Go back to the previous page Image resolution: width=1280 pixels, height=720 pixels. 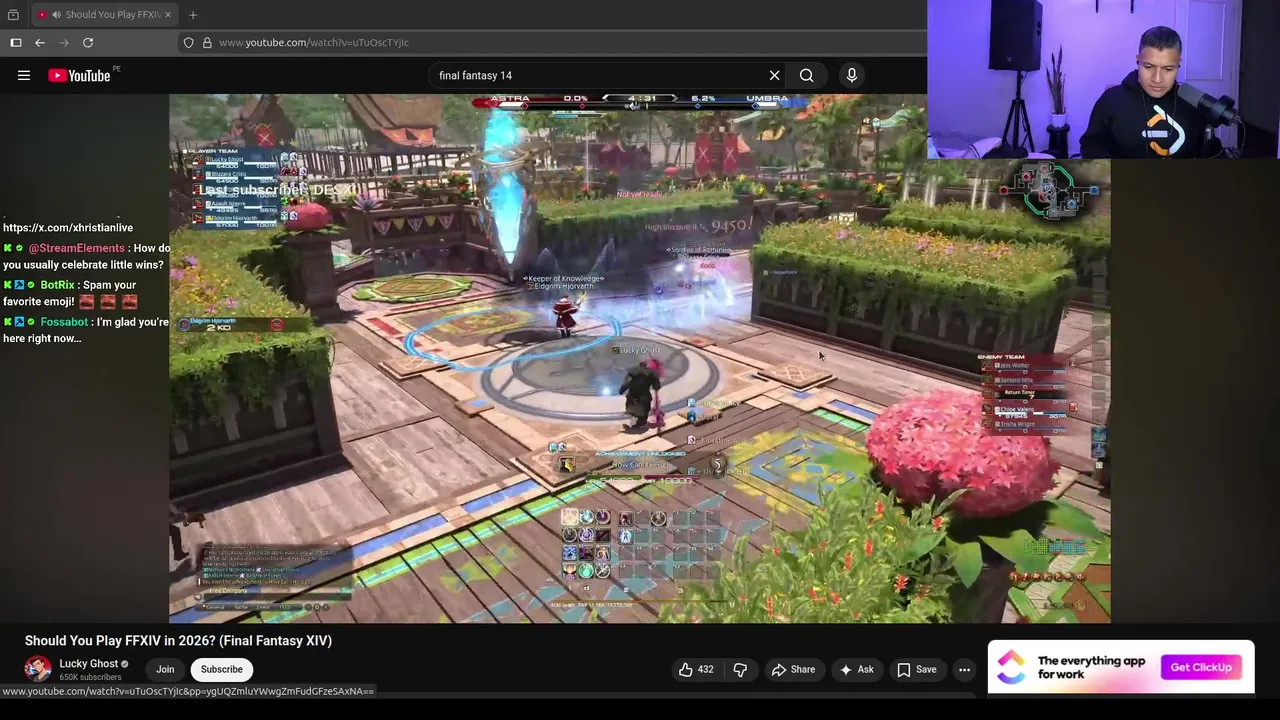tap(40, 42)
